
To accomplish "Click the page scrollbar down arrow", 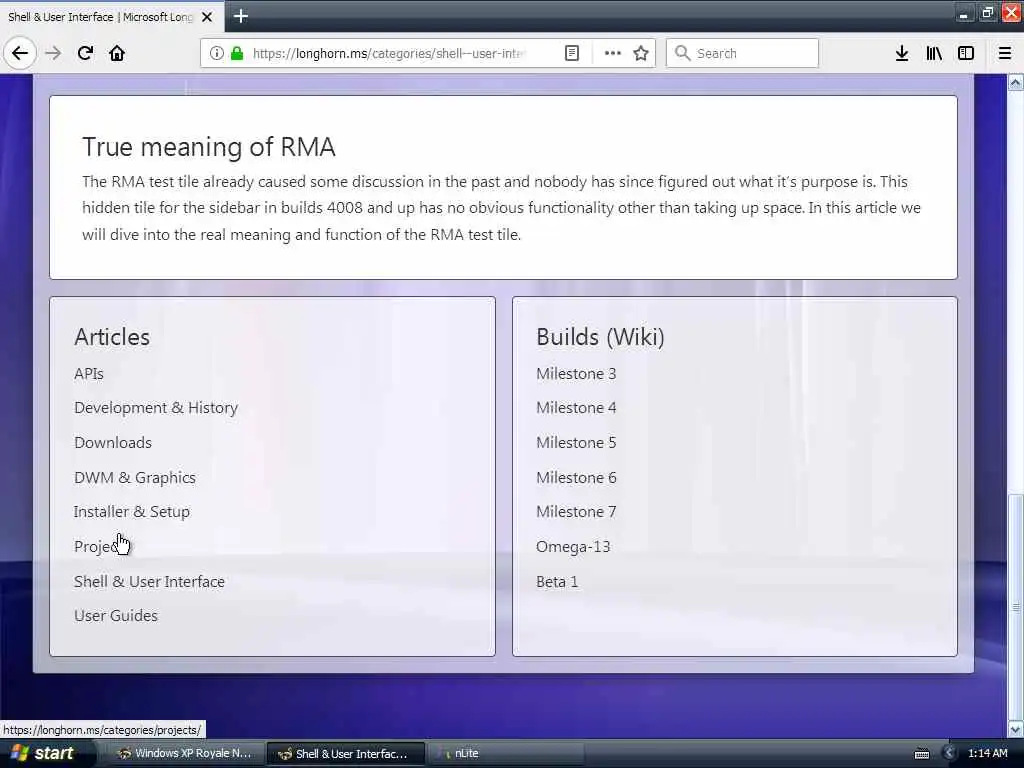I will click(1015, 728).
